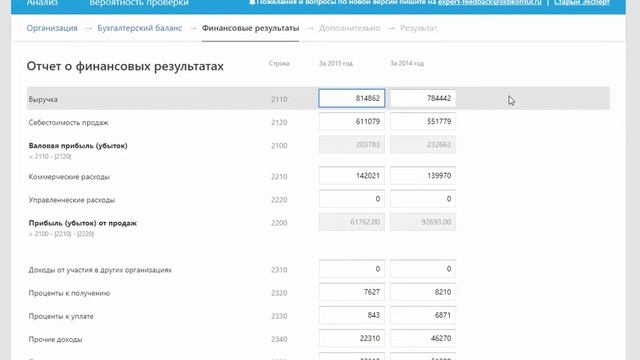Click Проценты к получению 2014 field 8210

coord(423,292)
